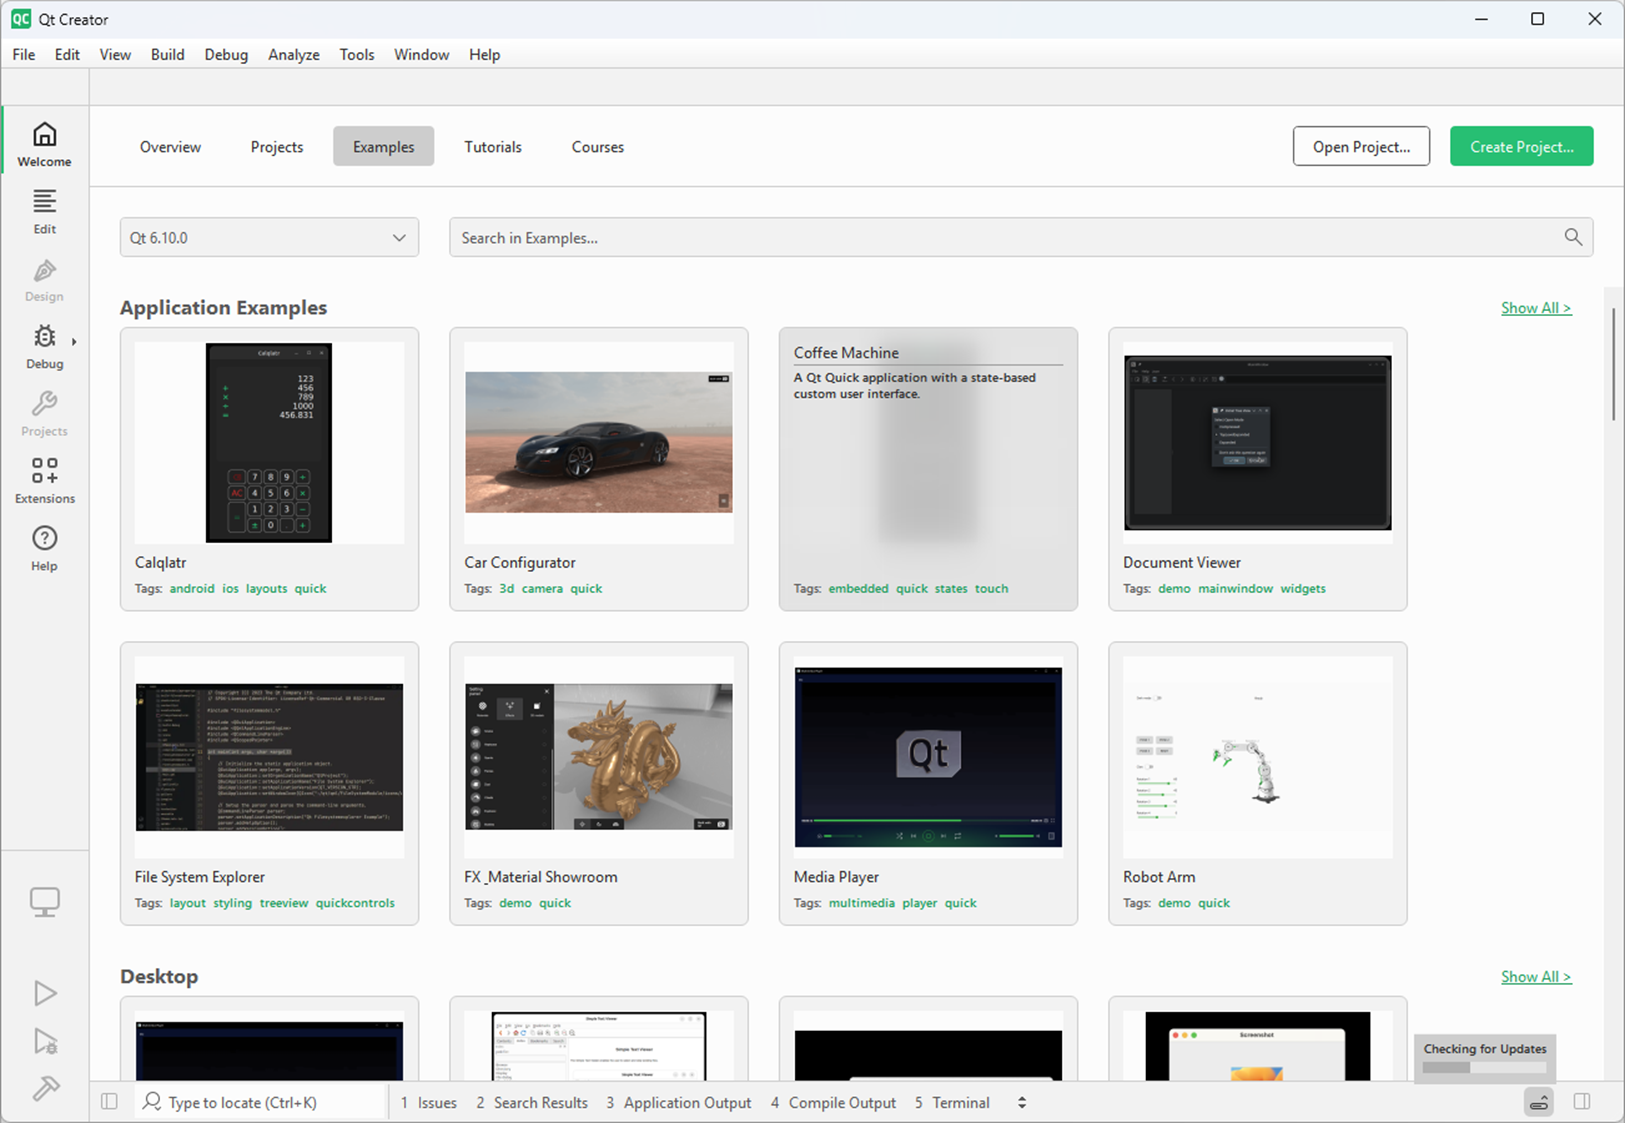The width and height of the screenshot is (1625, 1123).
Task: Toggle the right sidebar visibility
Action: (x=1582, y=1102)
